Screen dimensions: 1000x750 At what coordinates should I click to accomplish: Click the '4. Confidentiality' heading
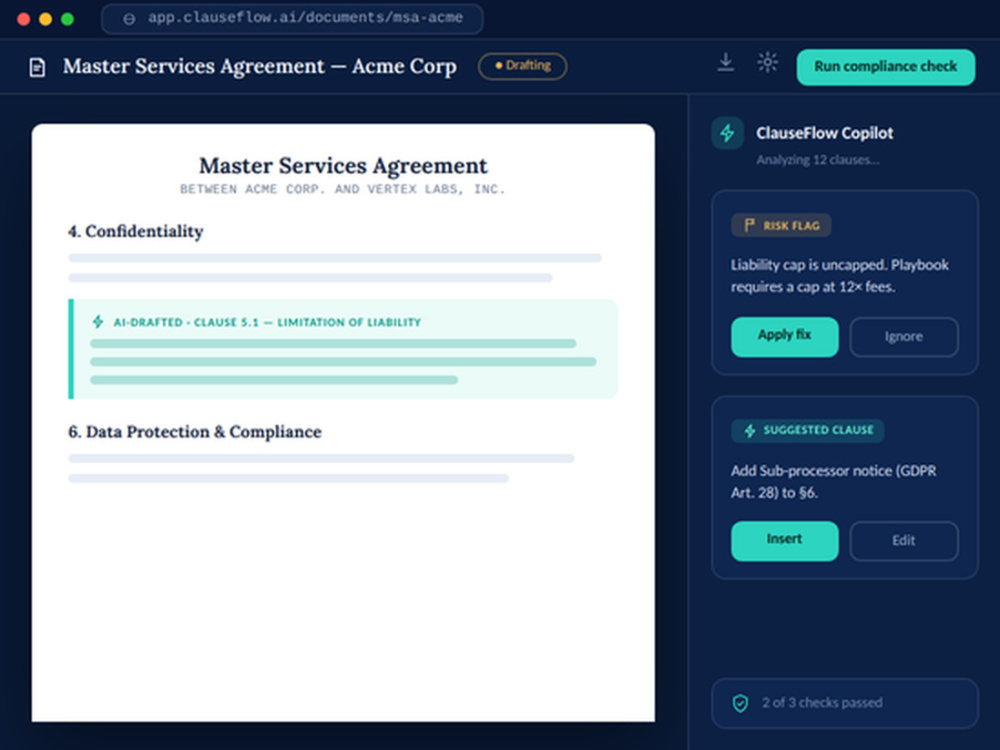click(x=135, y=232)
